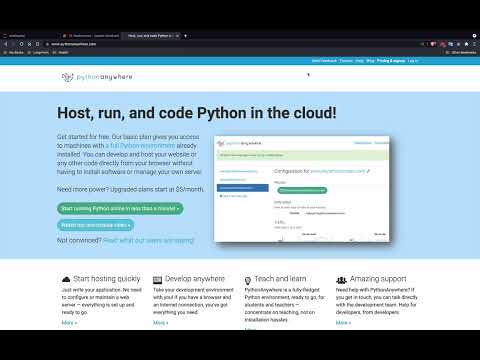
Task: Click the PythonAnywhere logo
Action: (97, 77)
